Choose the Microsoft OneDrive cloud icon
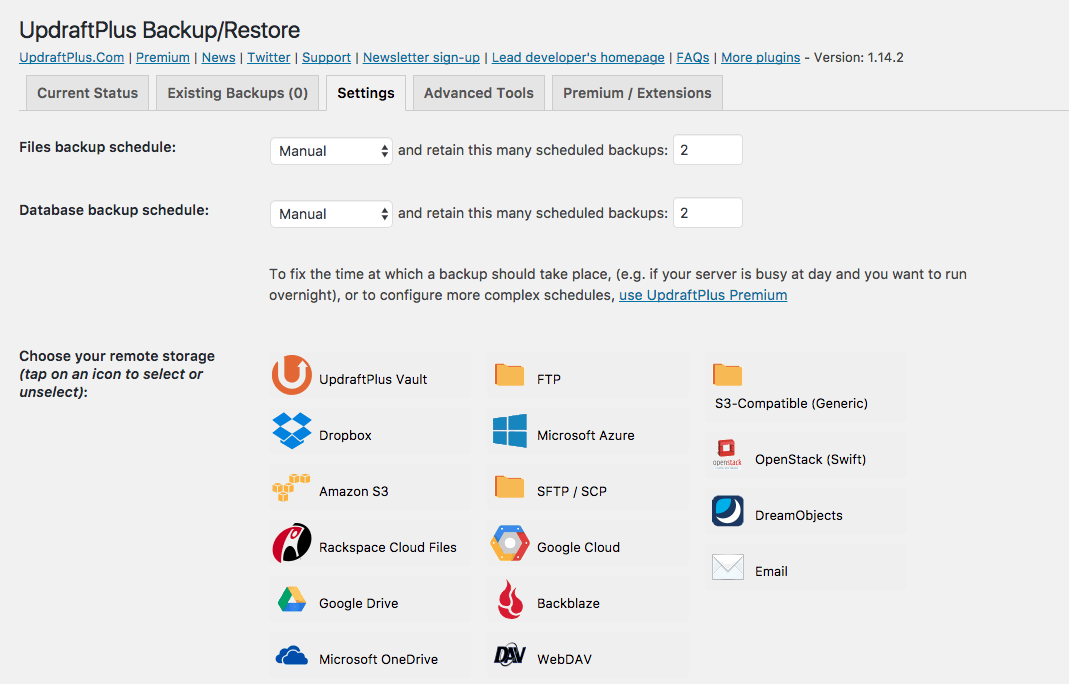The image size is (1069, 684). pos(292,656)
